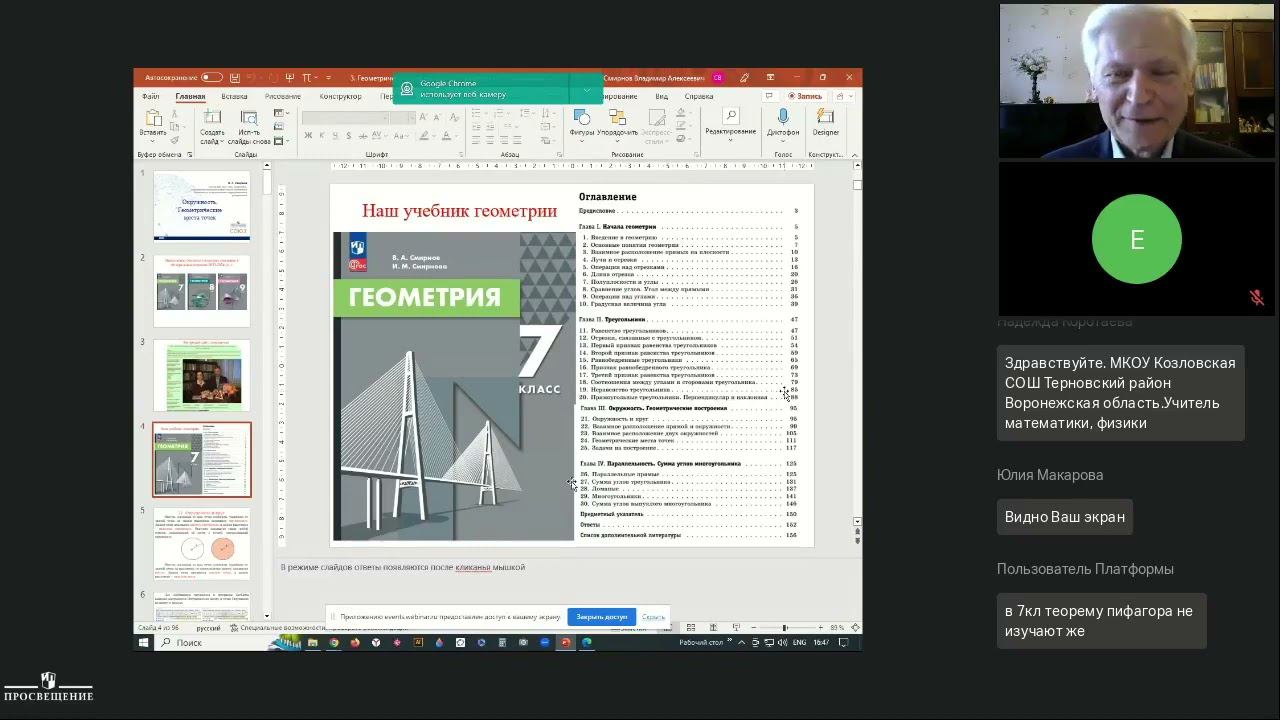Switch to the Вид ribbon tab
The image size is (1280, 720).
pos(661,97)
